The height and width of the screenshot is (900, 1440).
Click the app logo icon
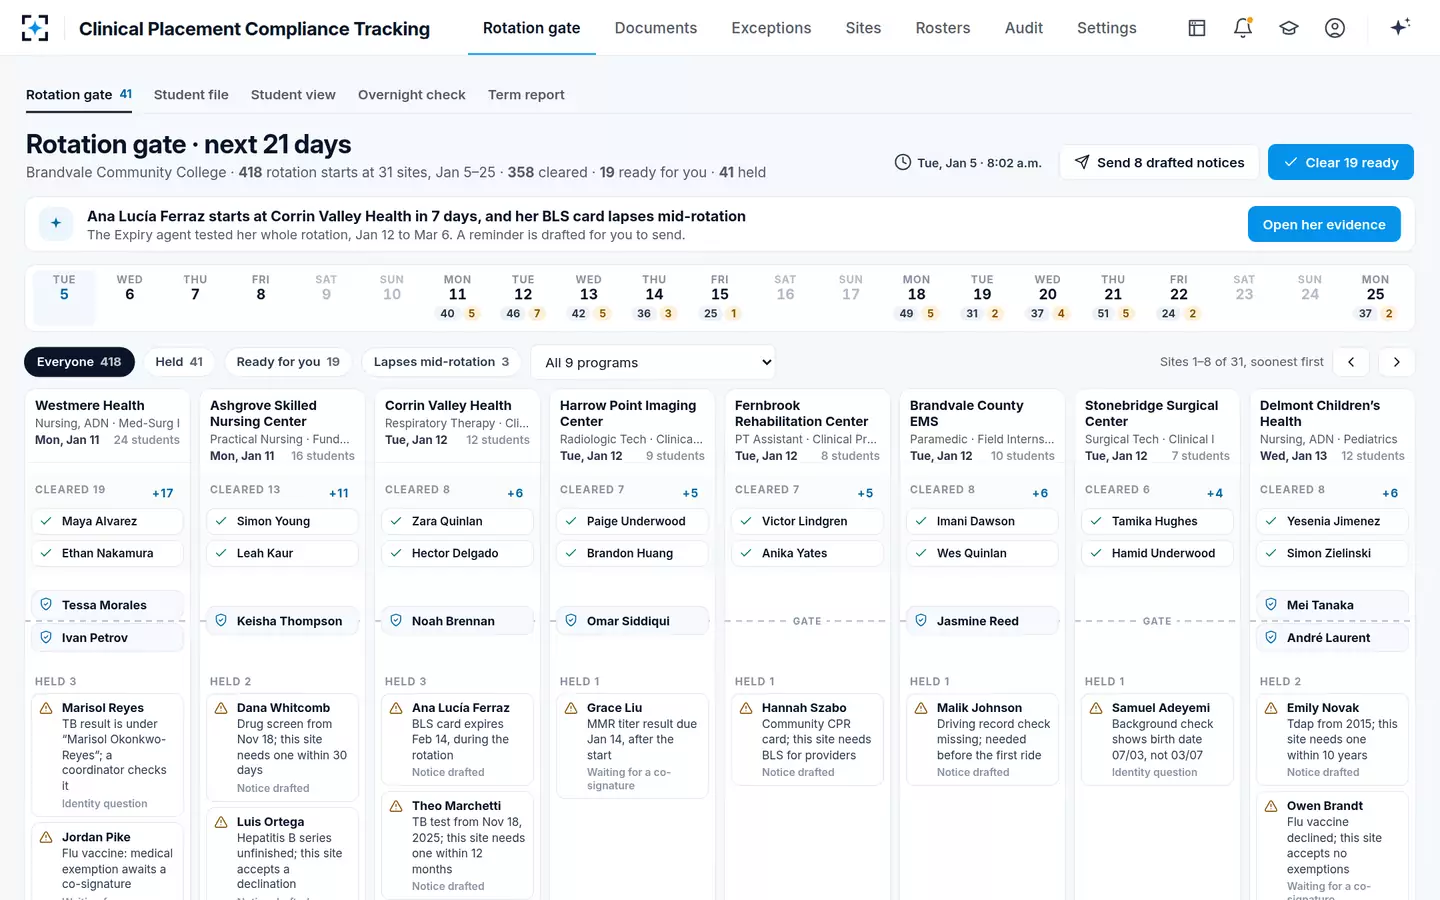(35, 28)
